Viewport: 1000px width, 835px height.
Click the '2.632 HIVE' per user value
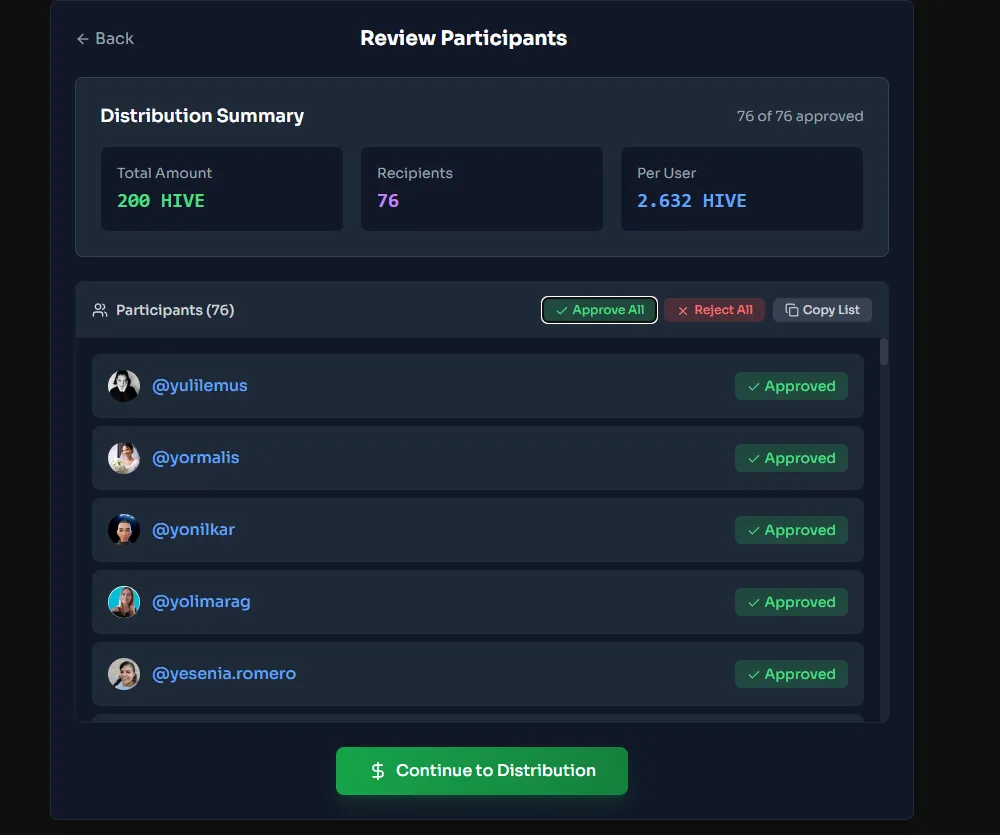pyautogui.click(x=691, y=201)
